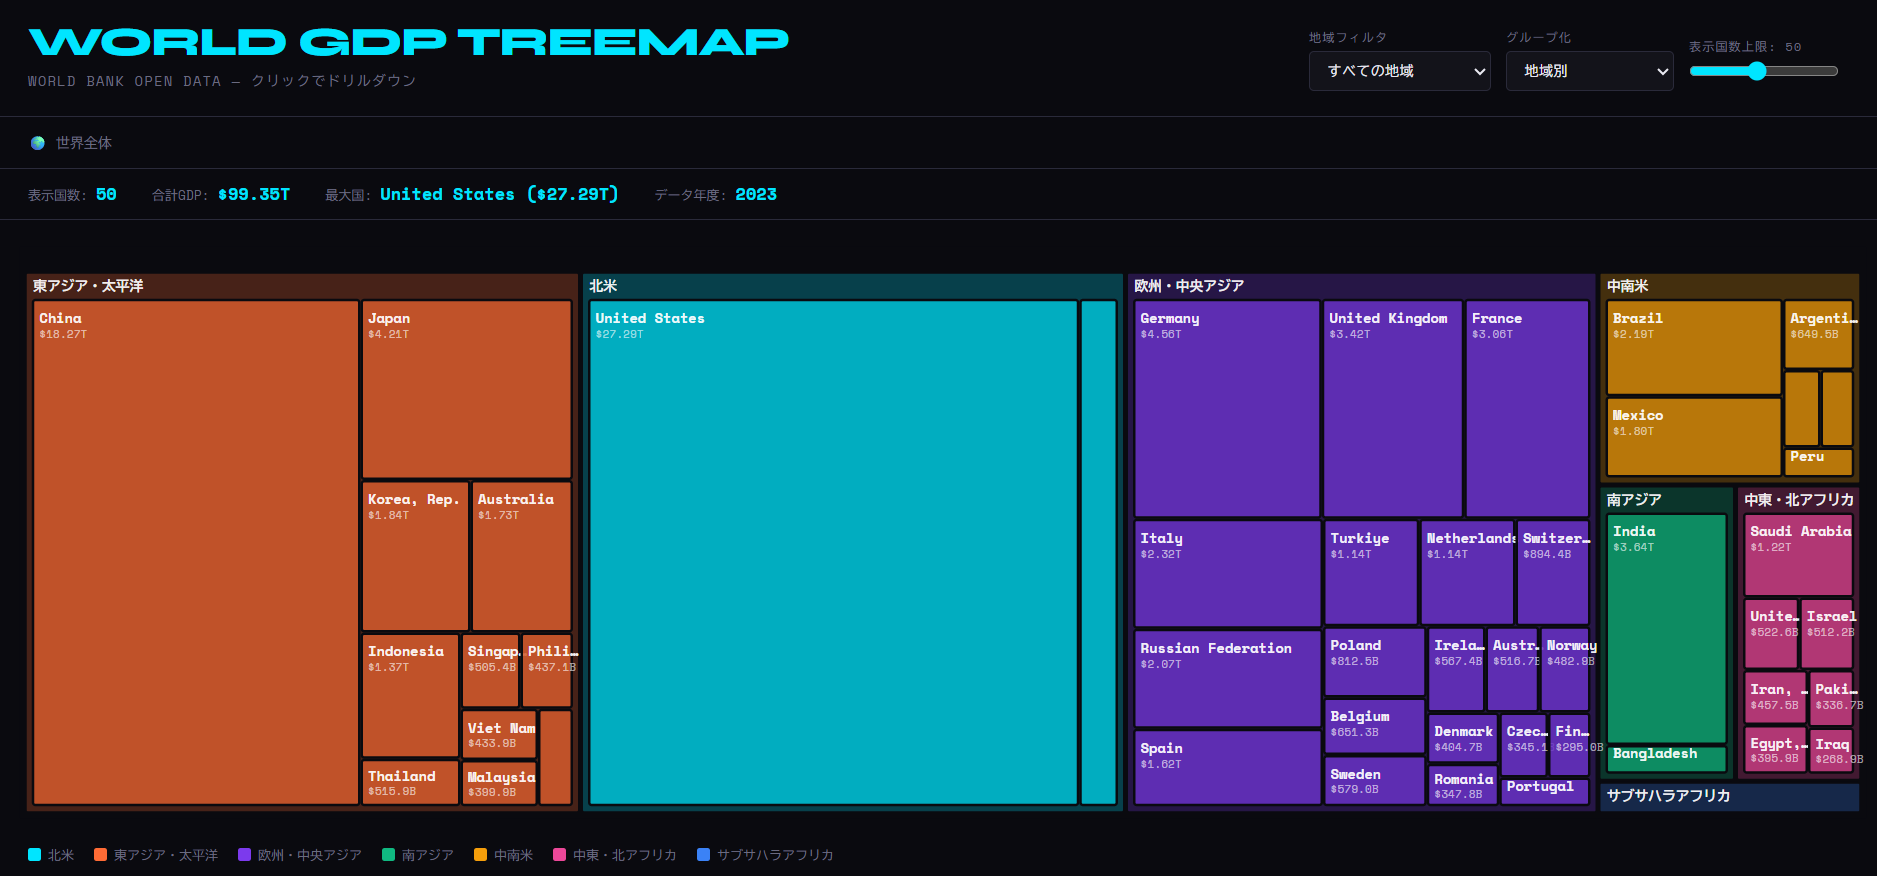The height and width of the screenshot is (876, 1877).
Task: Click the Turkiye tile
Action: click(1370, 573)
